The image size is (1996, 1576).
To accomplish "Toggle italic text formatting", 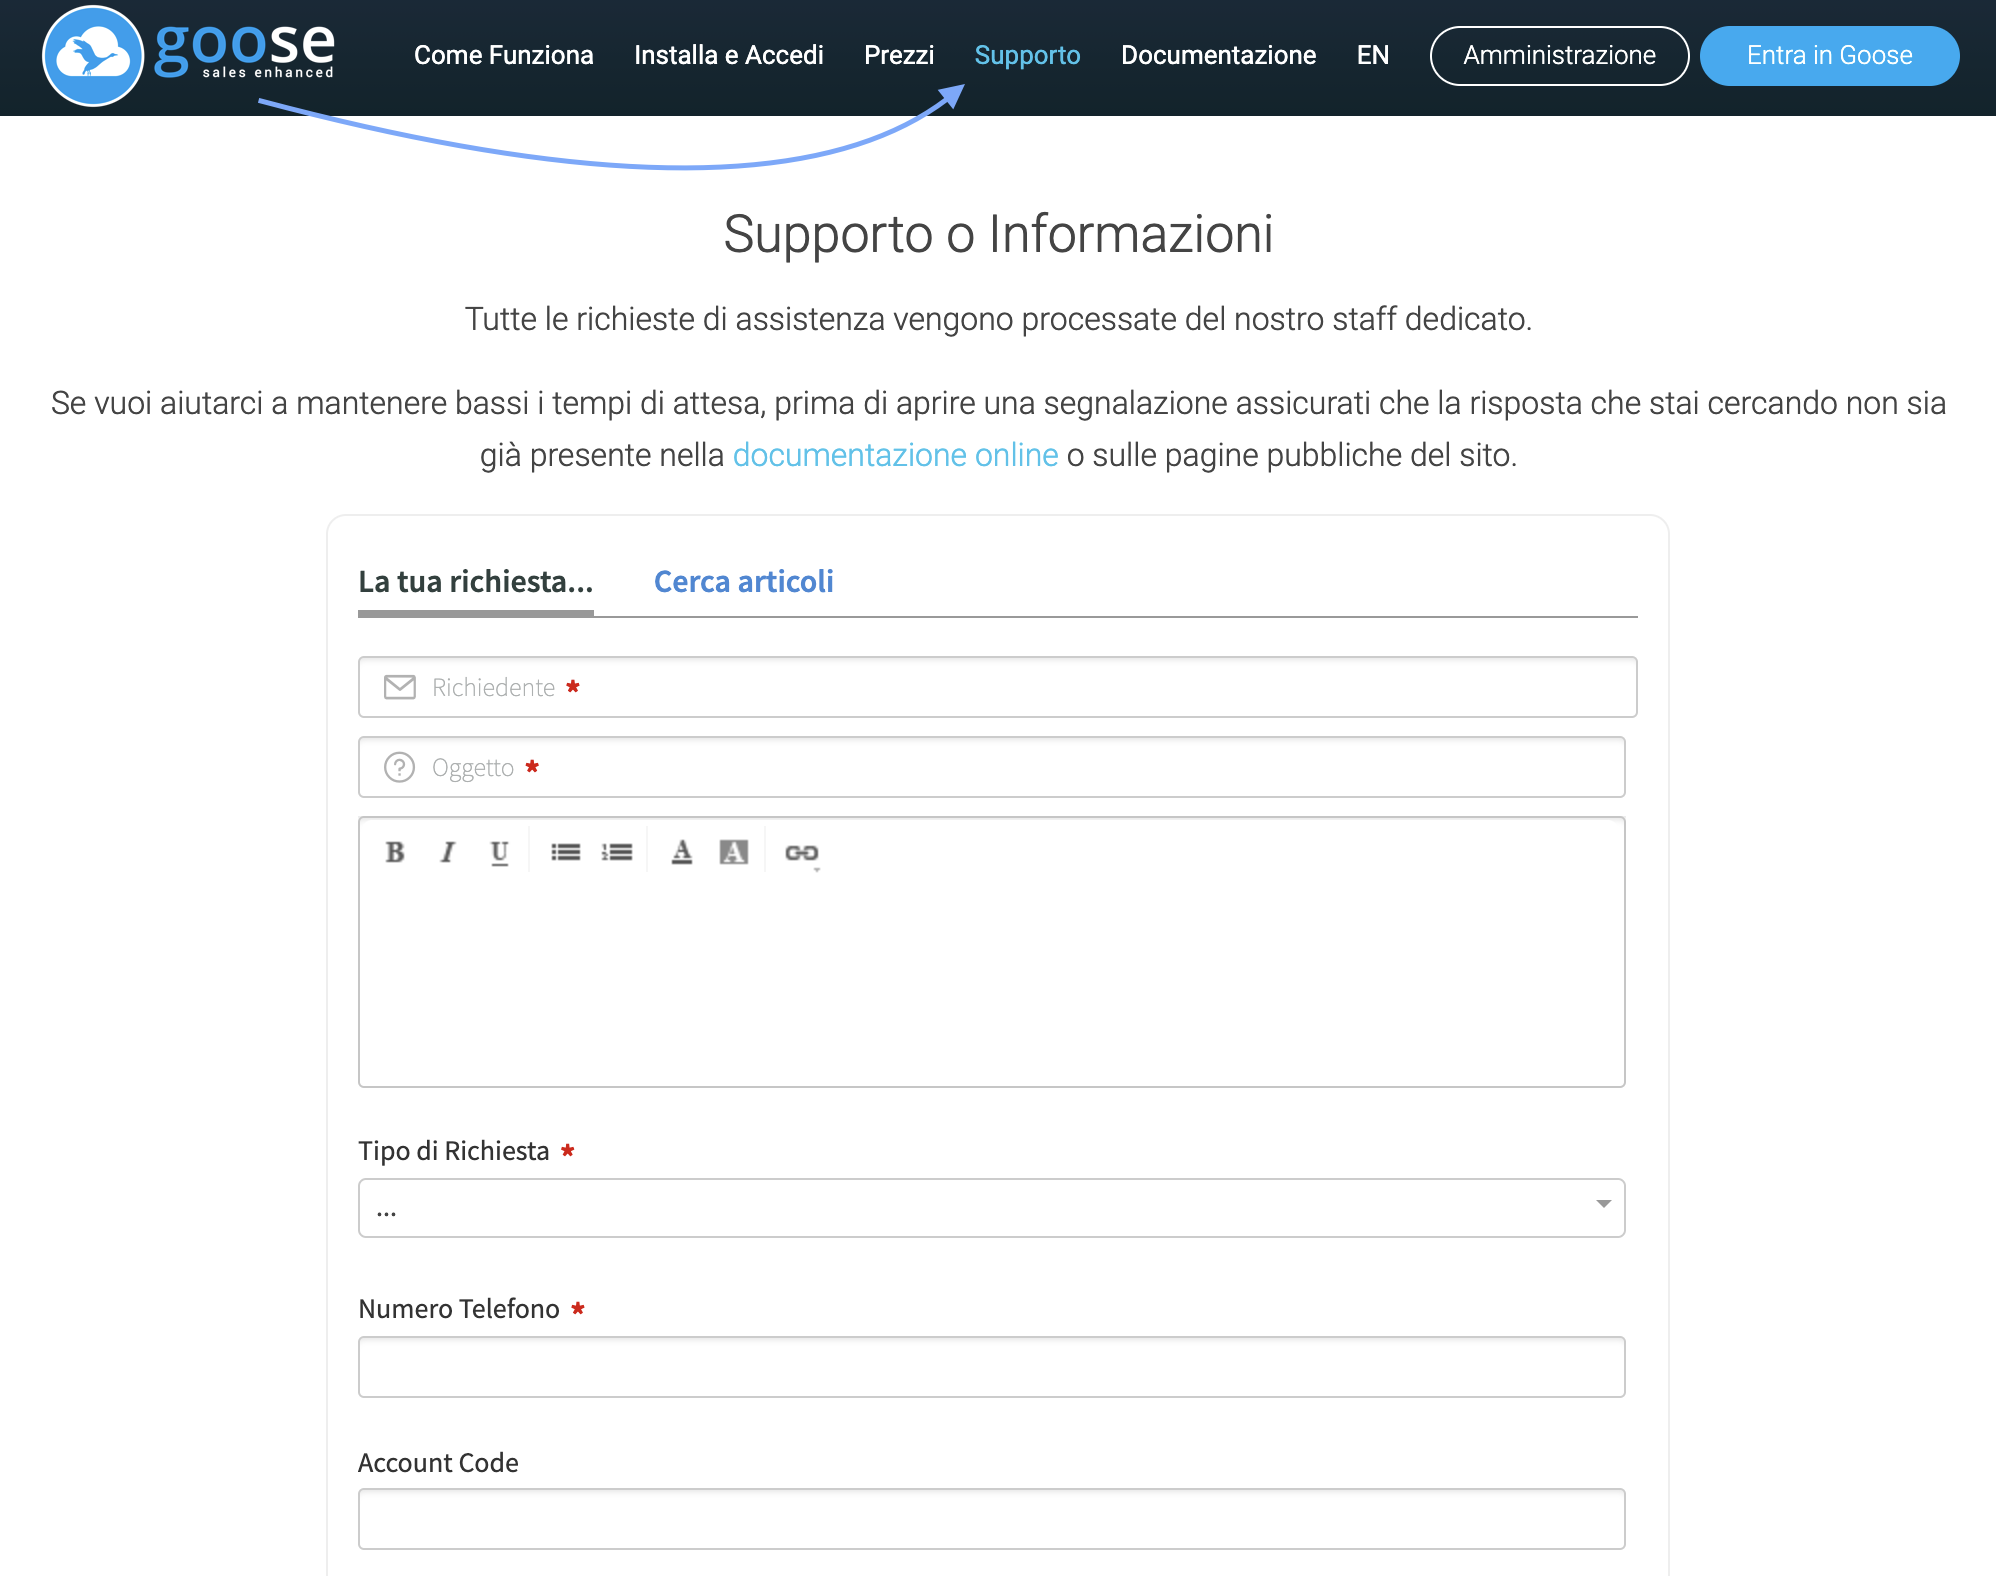I will click(x=447, y=852).
